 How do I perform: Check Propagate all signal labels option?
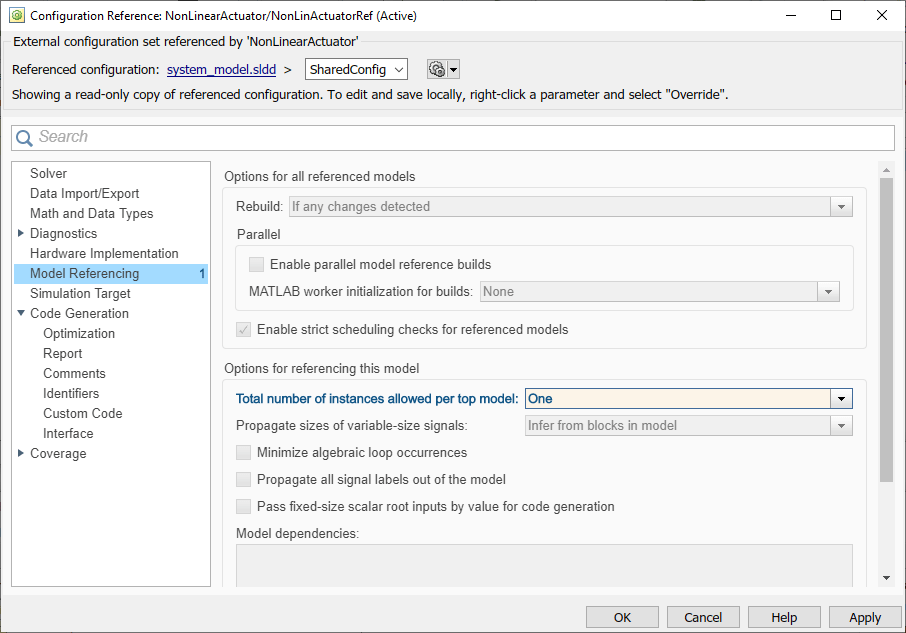(244, 480)
